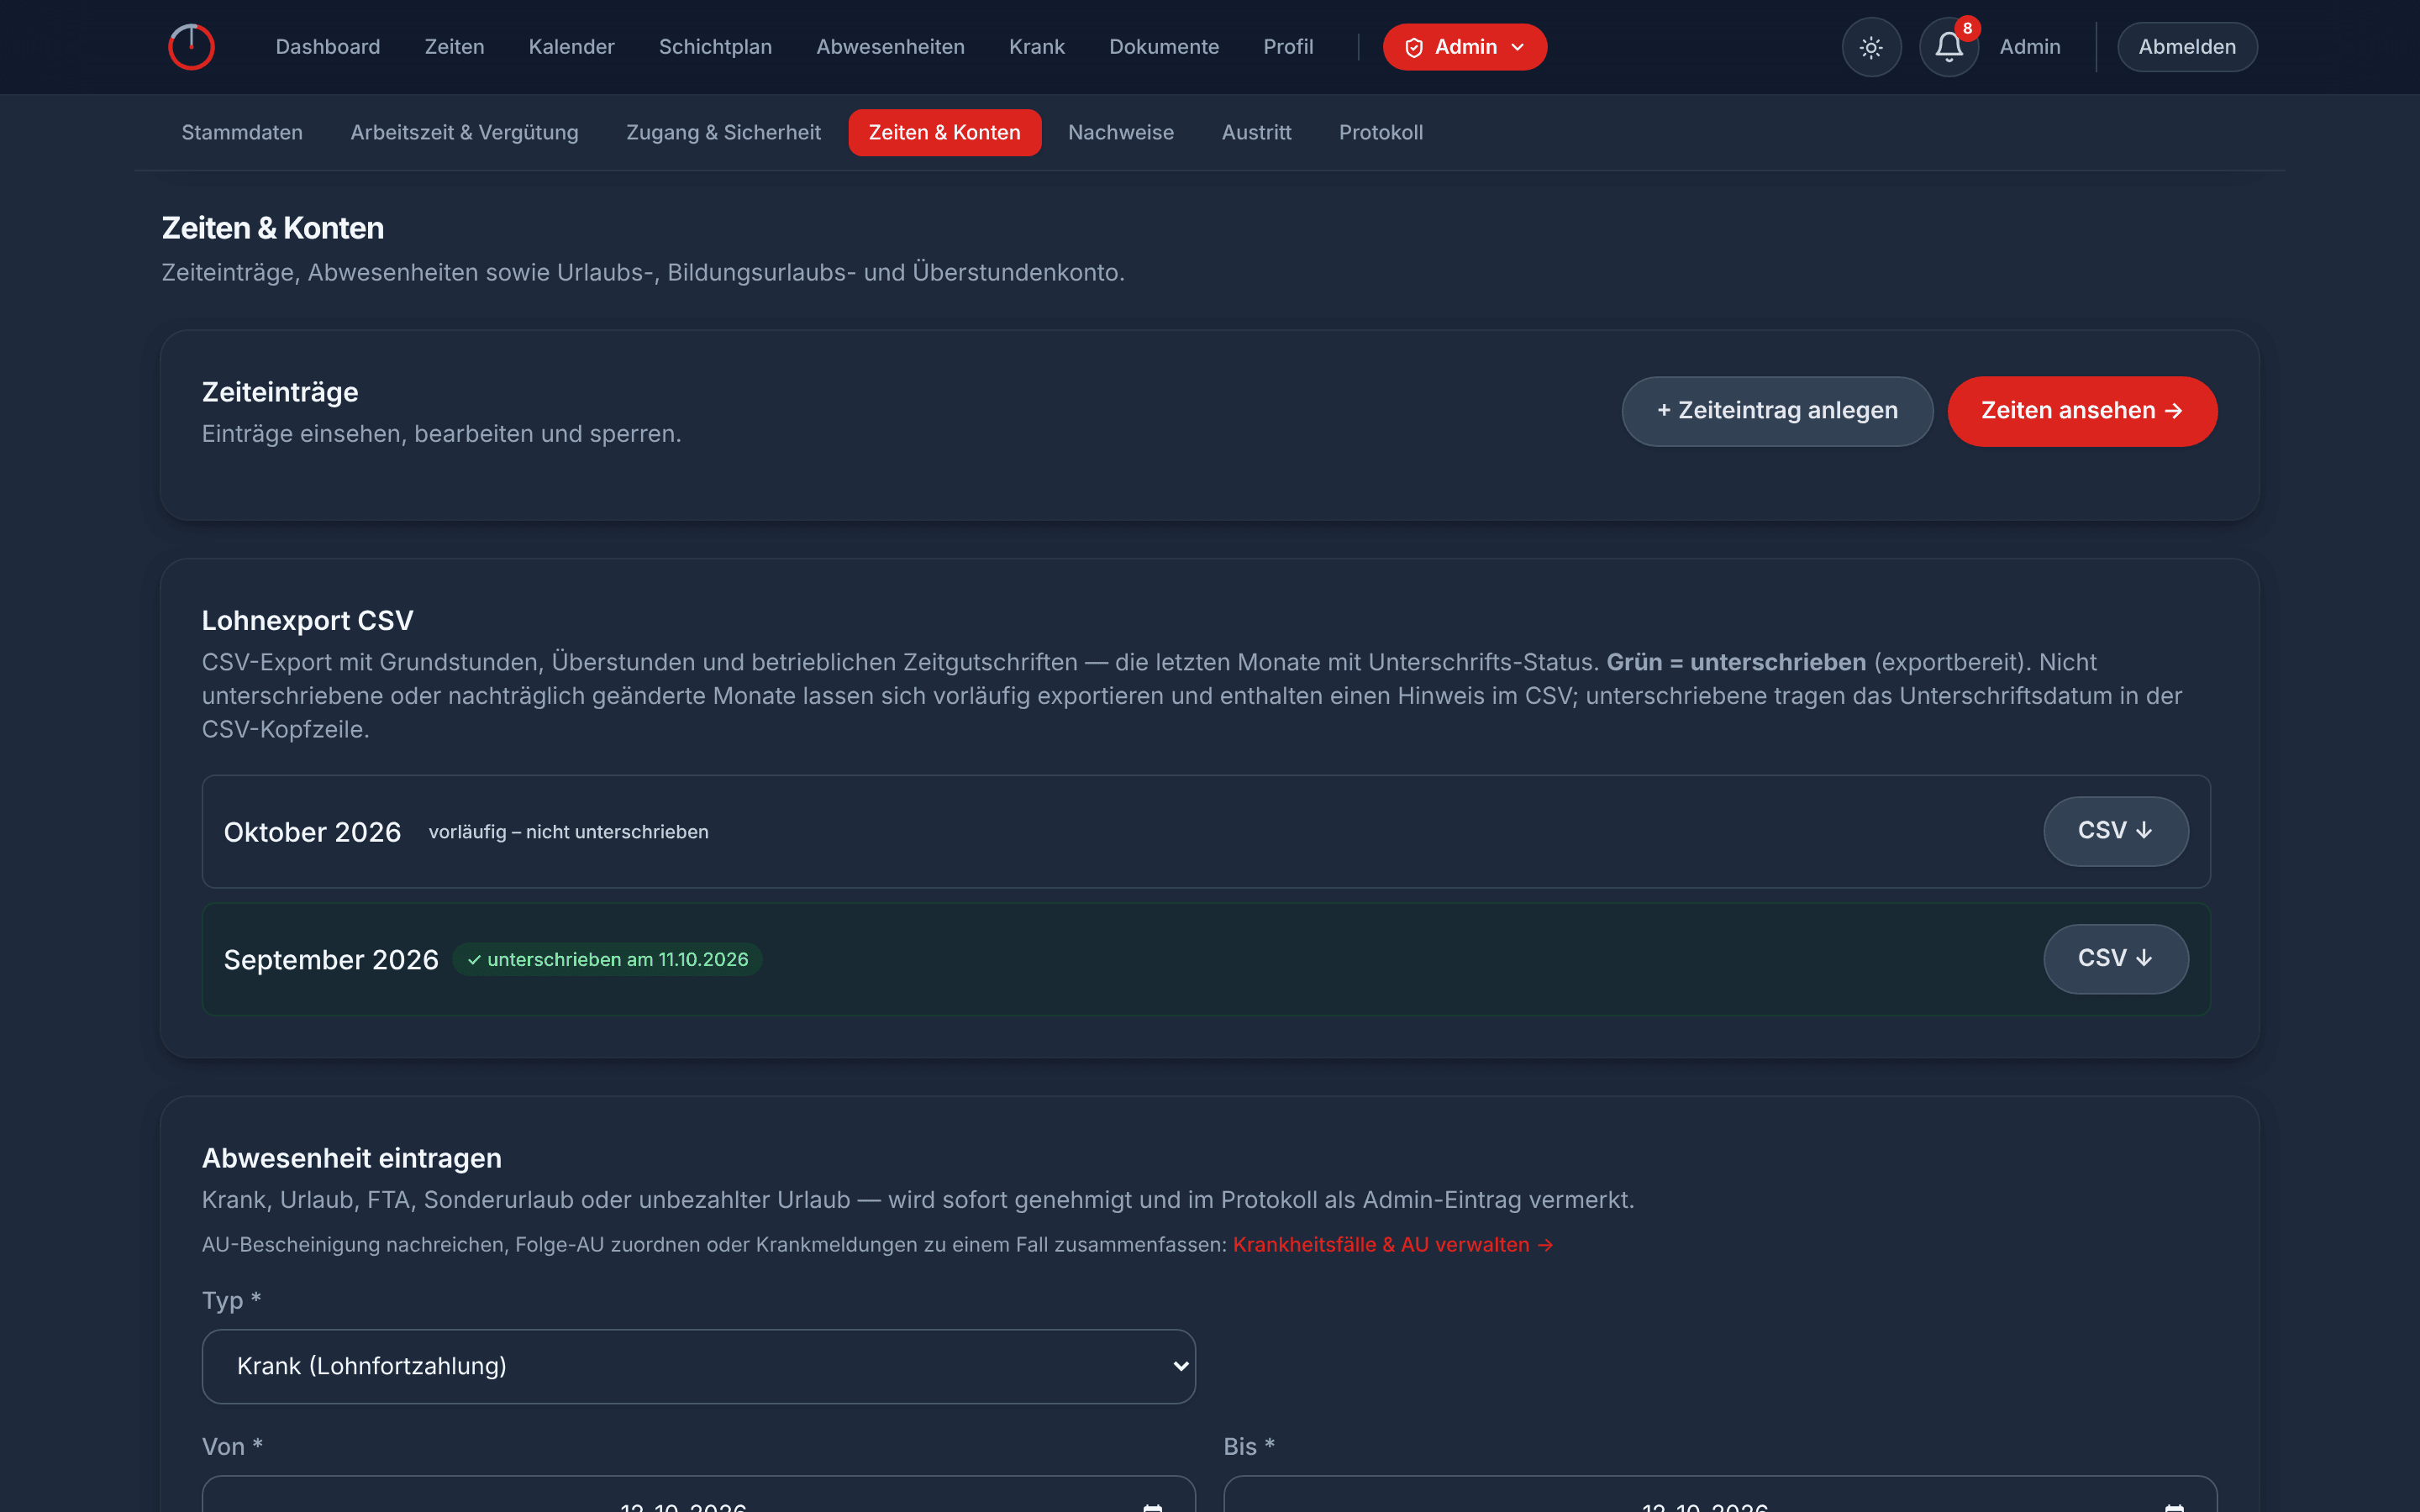Click the red clock logo icon
2420x1512 pixels.
coord(191,47)
